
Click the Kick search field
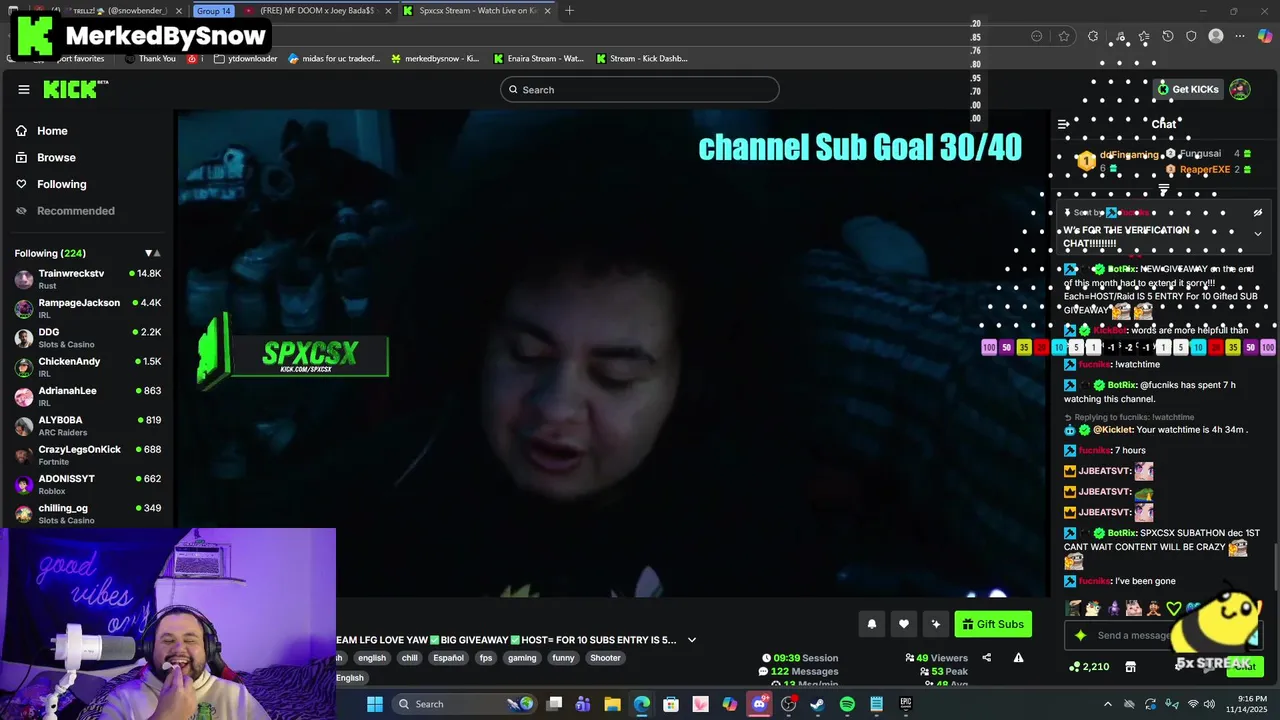click(640, 90)
